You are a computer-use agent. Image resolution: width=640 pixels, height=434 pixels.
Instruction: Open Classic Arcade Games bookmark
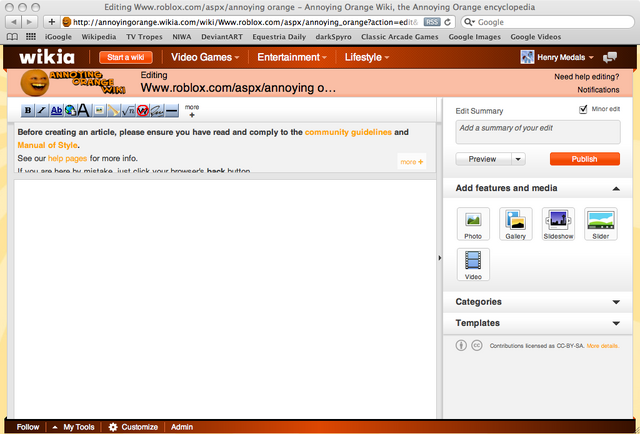(400, 37)
